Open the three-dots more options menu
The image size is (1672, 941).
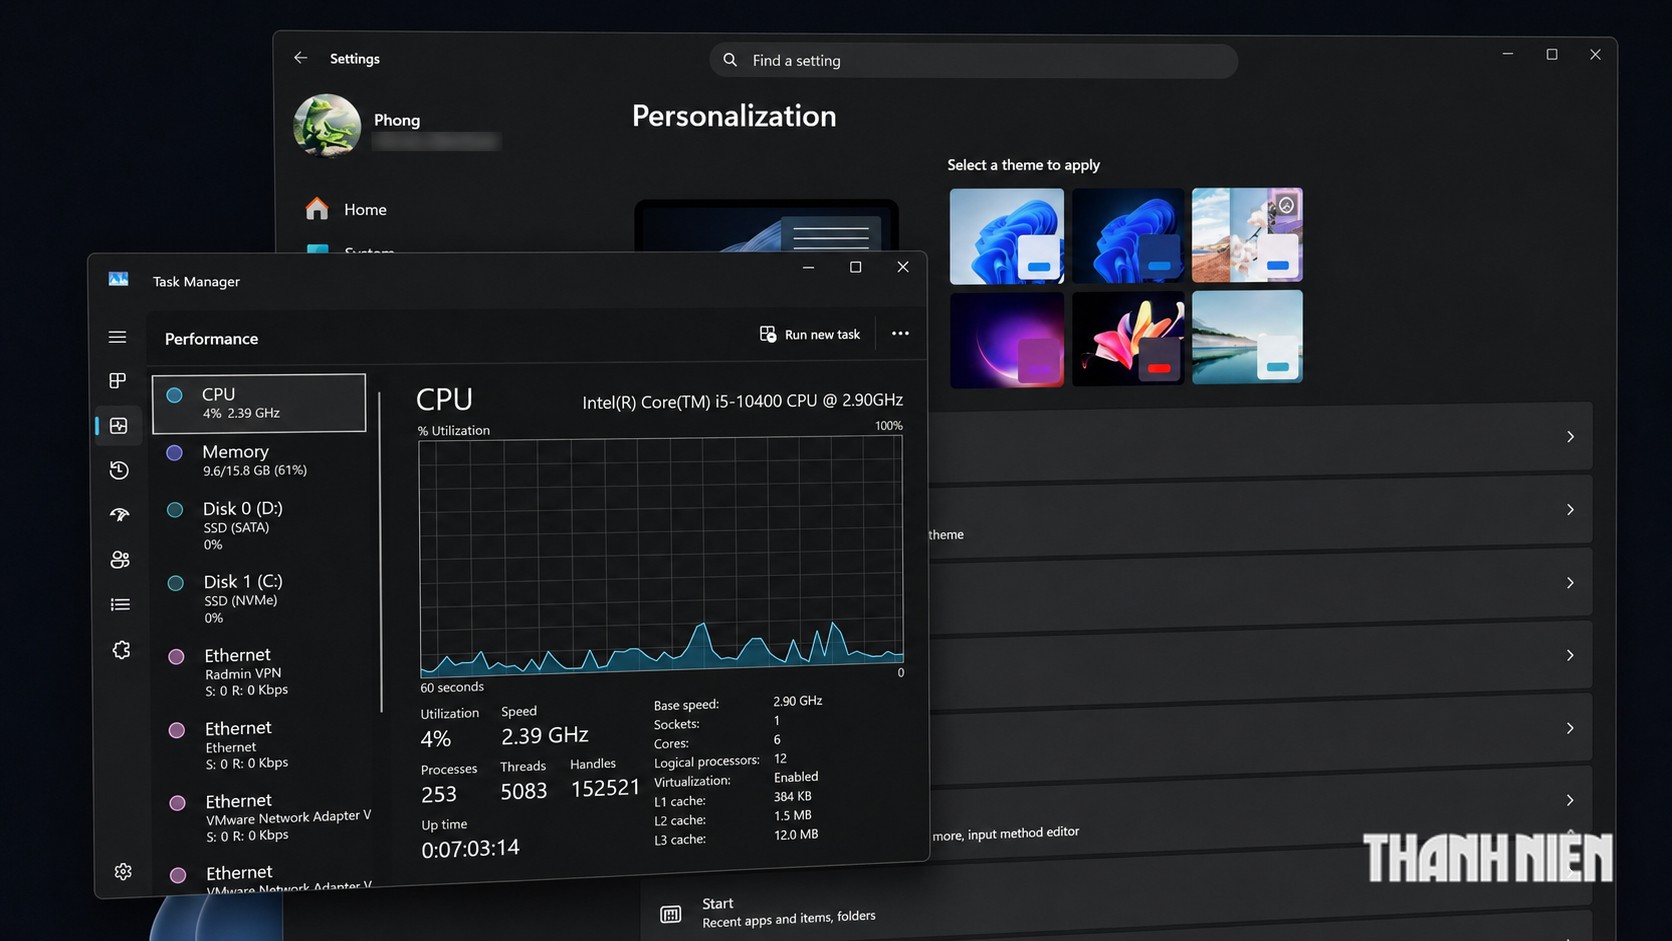[900, 333]
